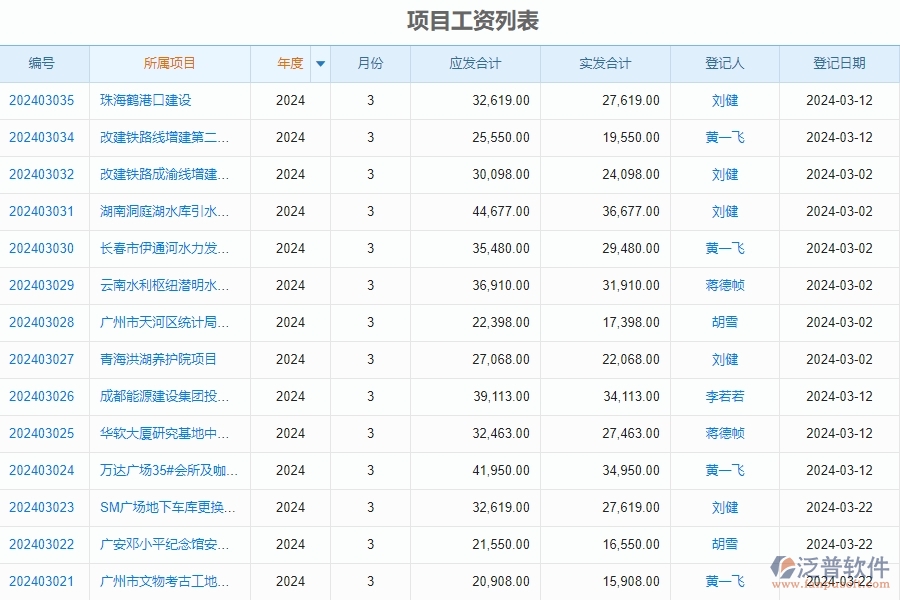Image resolution: width=900 pixels, height=600 pixels.
Task: Open project 万达广场35#会所及咖…
Action: pos(169,470)
